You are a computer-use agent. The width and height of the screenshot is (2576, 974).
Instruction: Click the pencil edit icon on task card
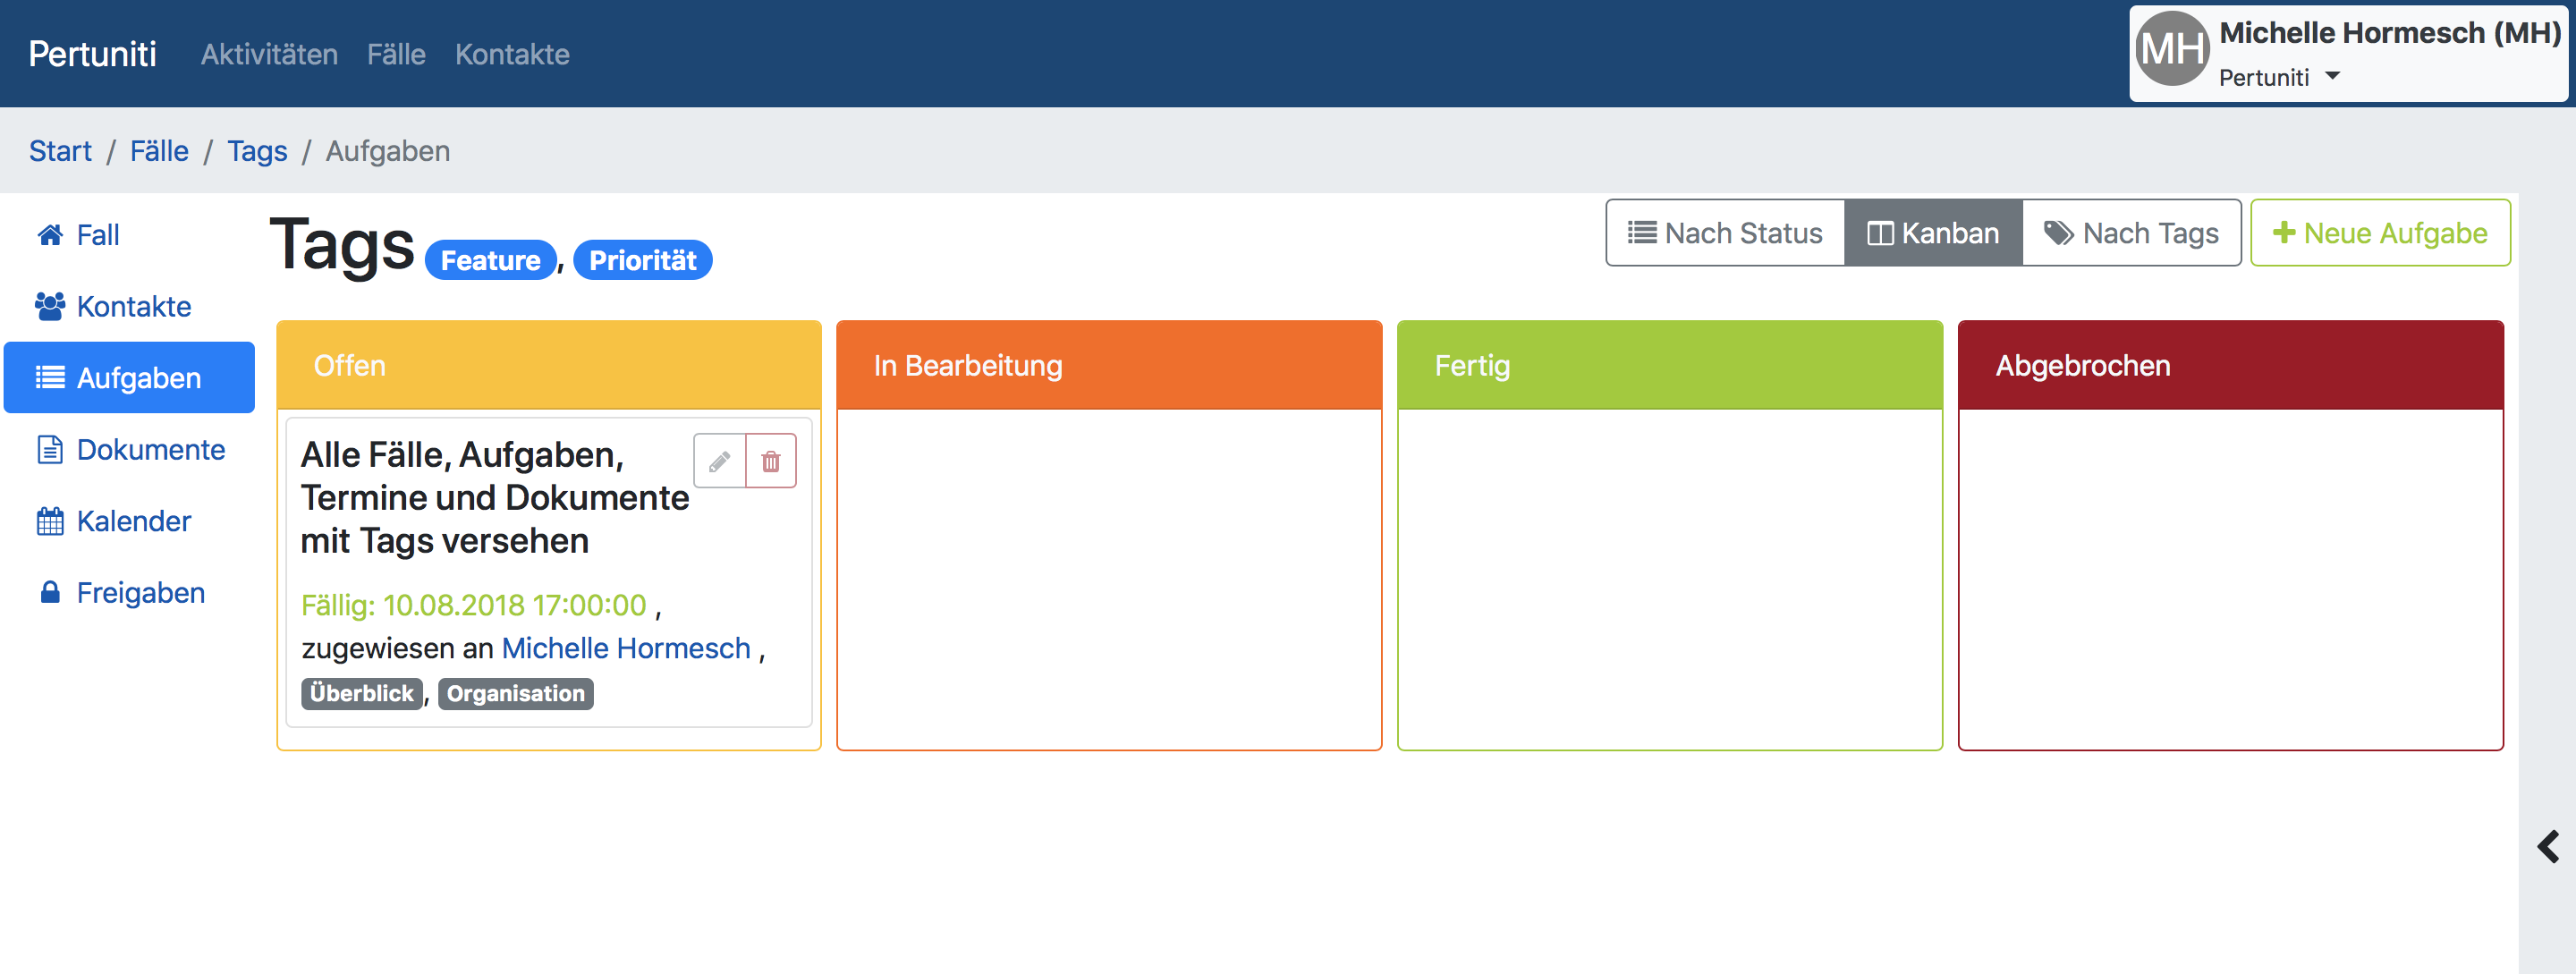[x=719, y=461]
